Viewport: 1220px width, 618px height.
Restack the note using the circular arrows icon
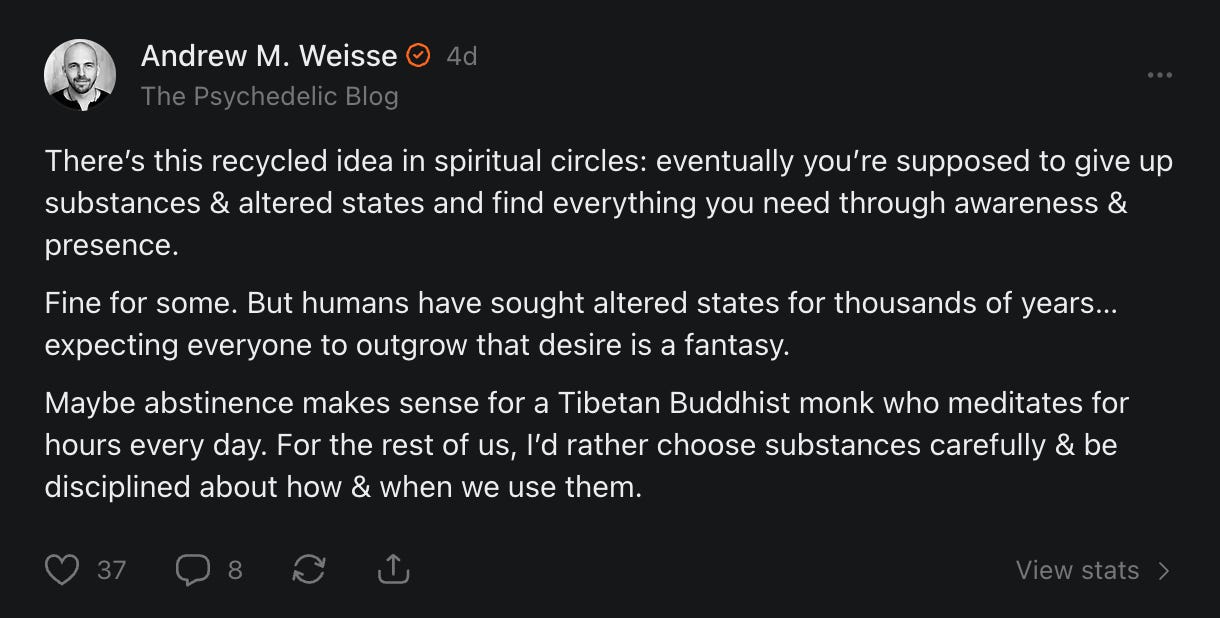click(x=308, y=570)
